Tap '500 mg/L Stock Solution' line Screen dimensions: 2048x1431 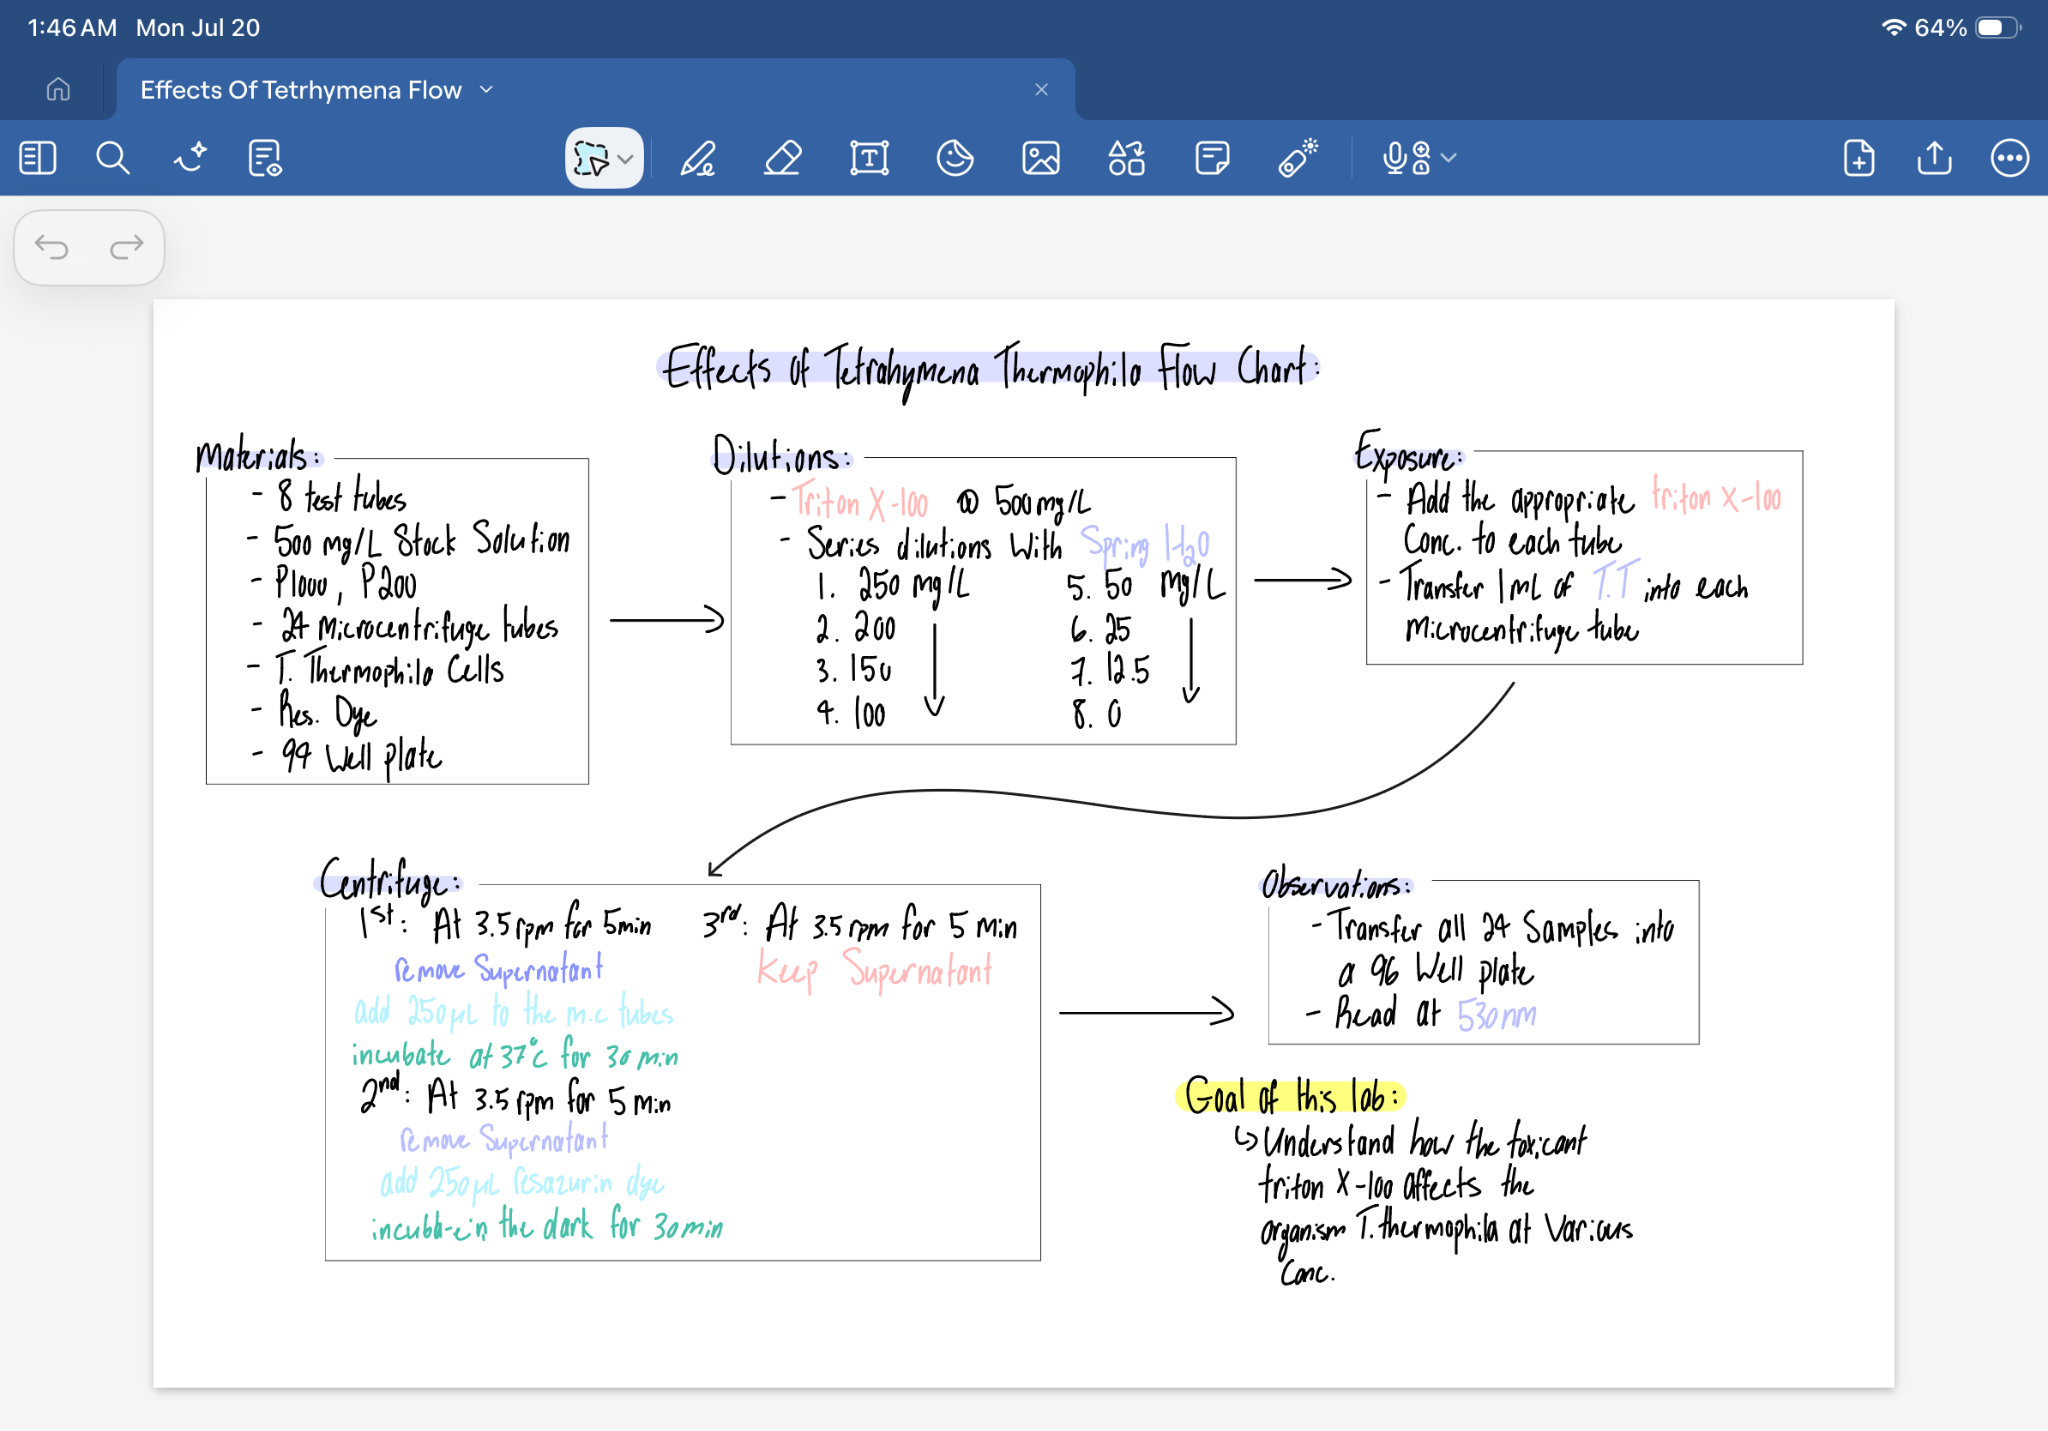tap(421, 541)
